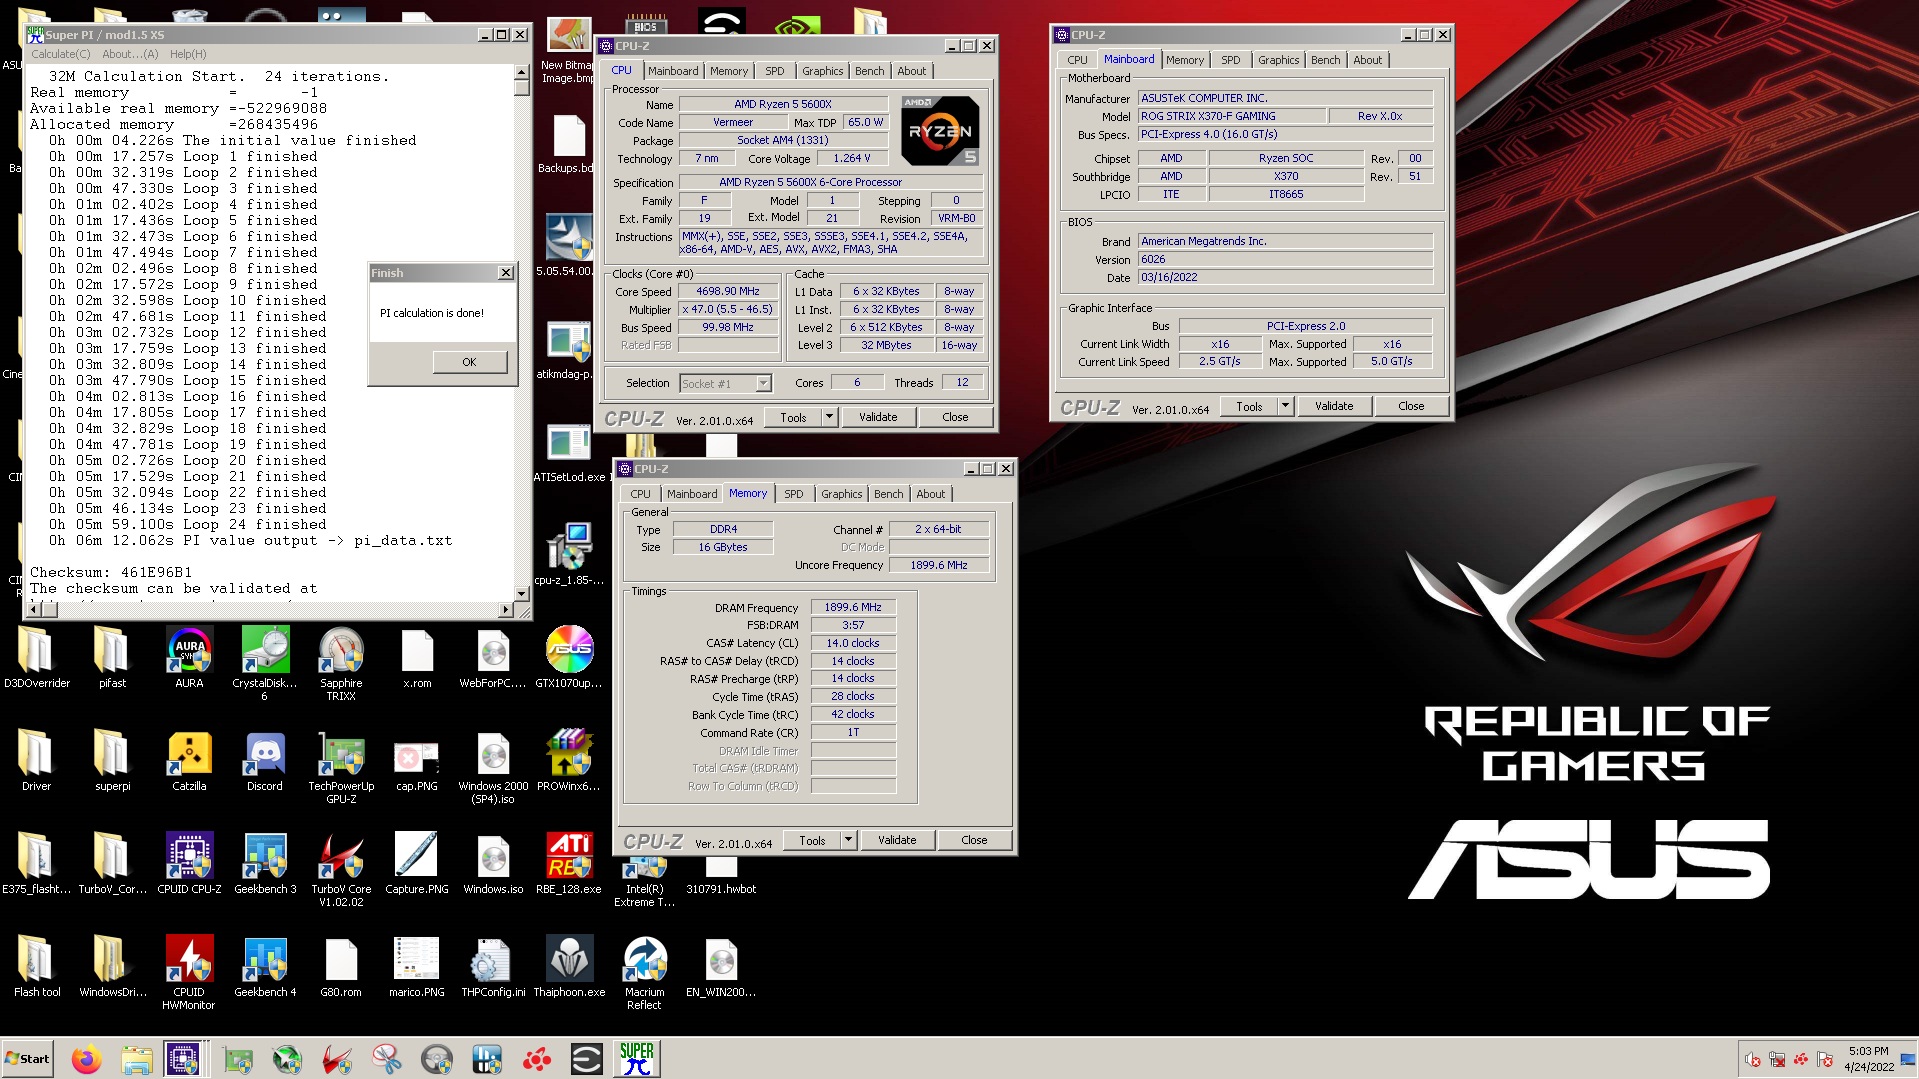This screenshot has height=1079, width=1919.
Task: Open the pifast folder
Action: pyautogui.click(x=112, y=658)
